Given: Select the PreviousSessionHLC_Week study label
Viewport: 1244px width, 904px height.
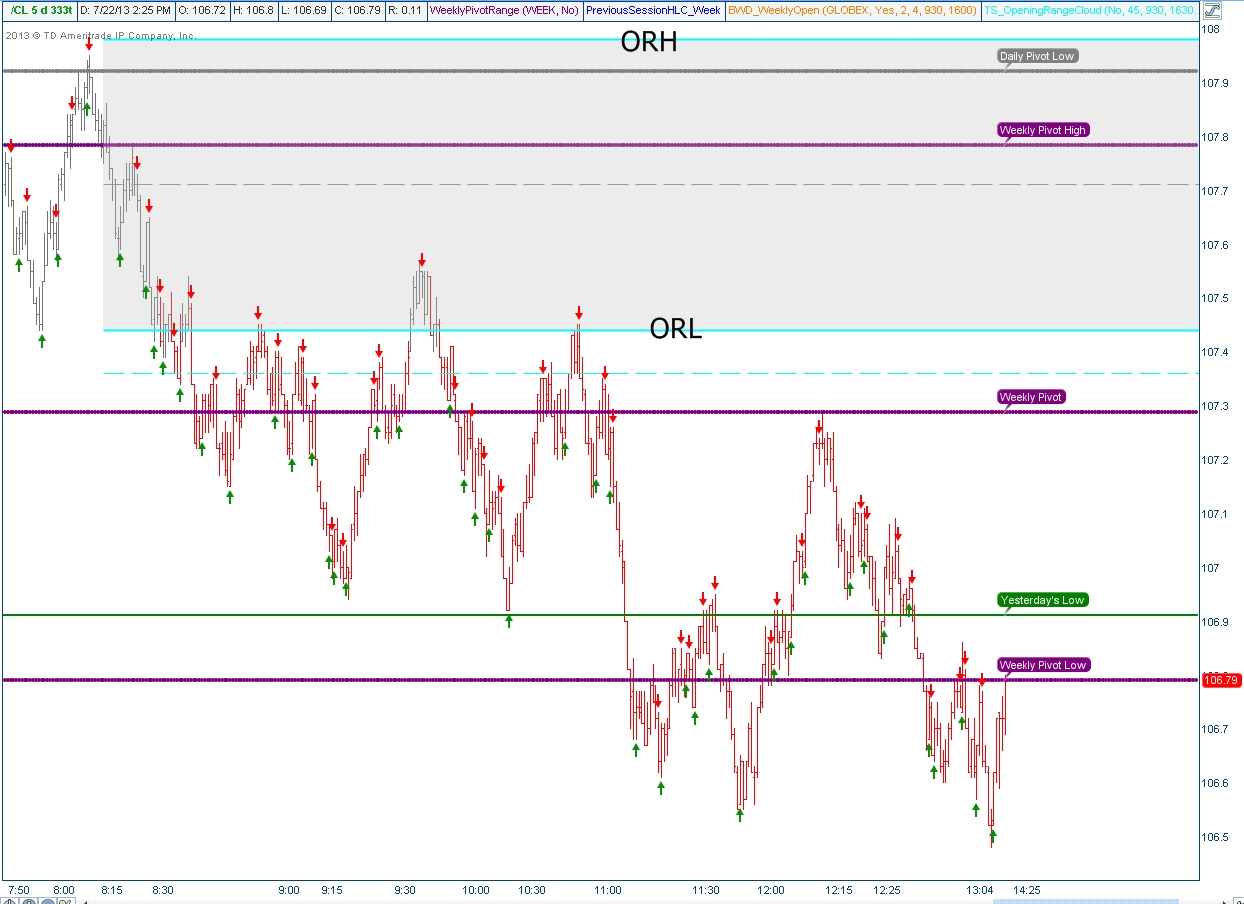Looking at the screenshot, I should (x=653, y=11).
